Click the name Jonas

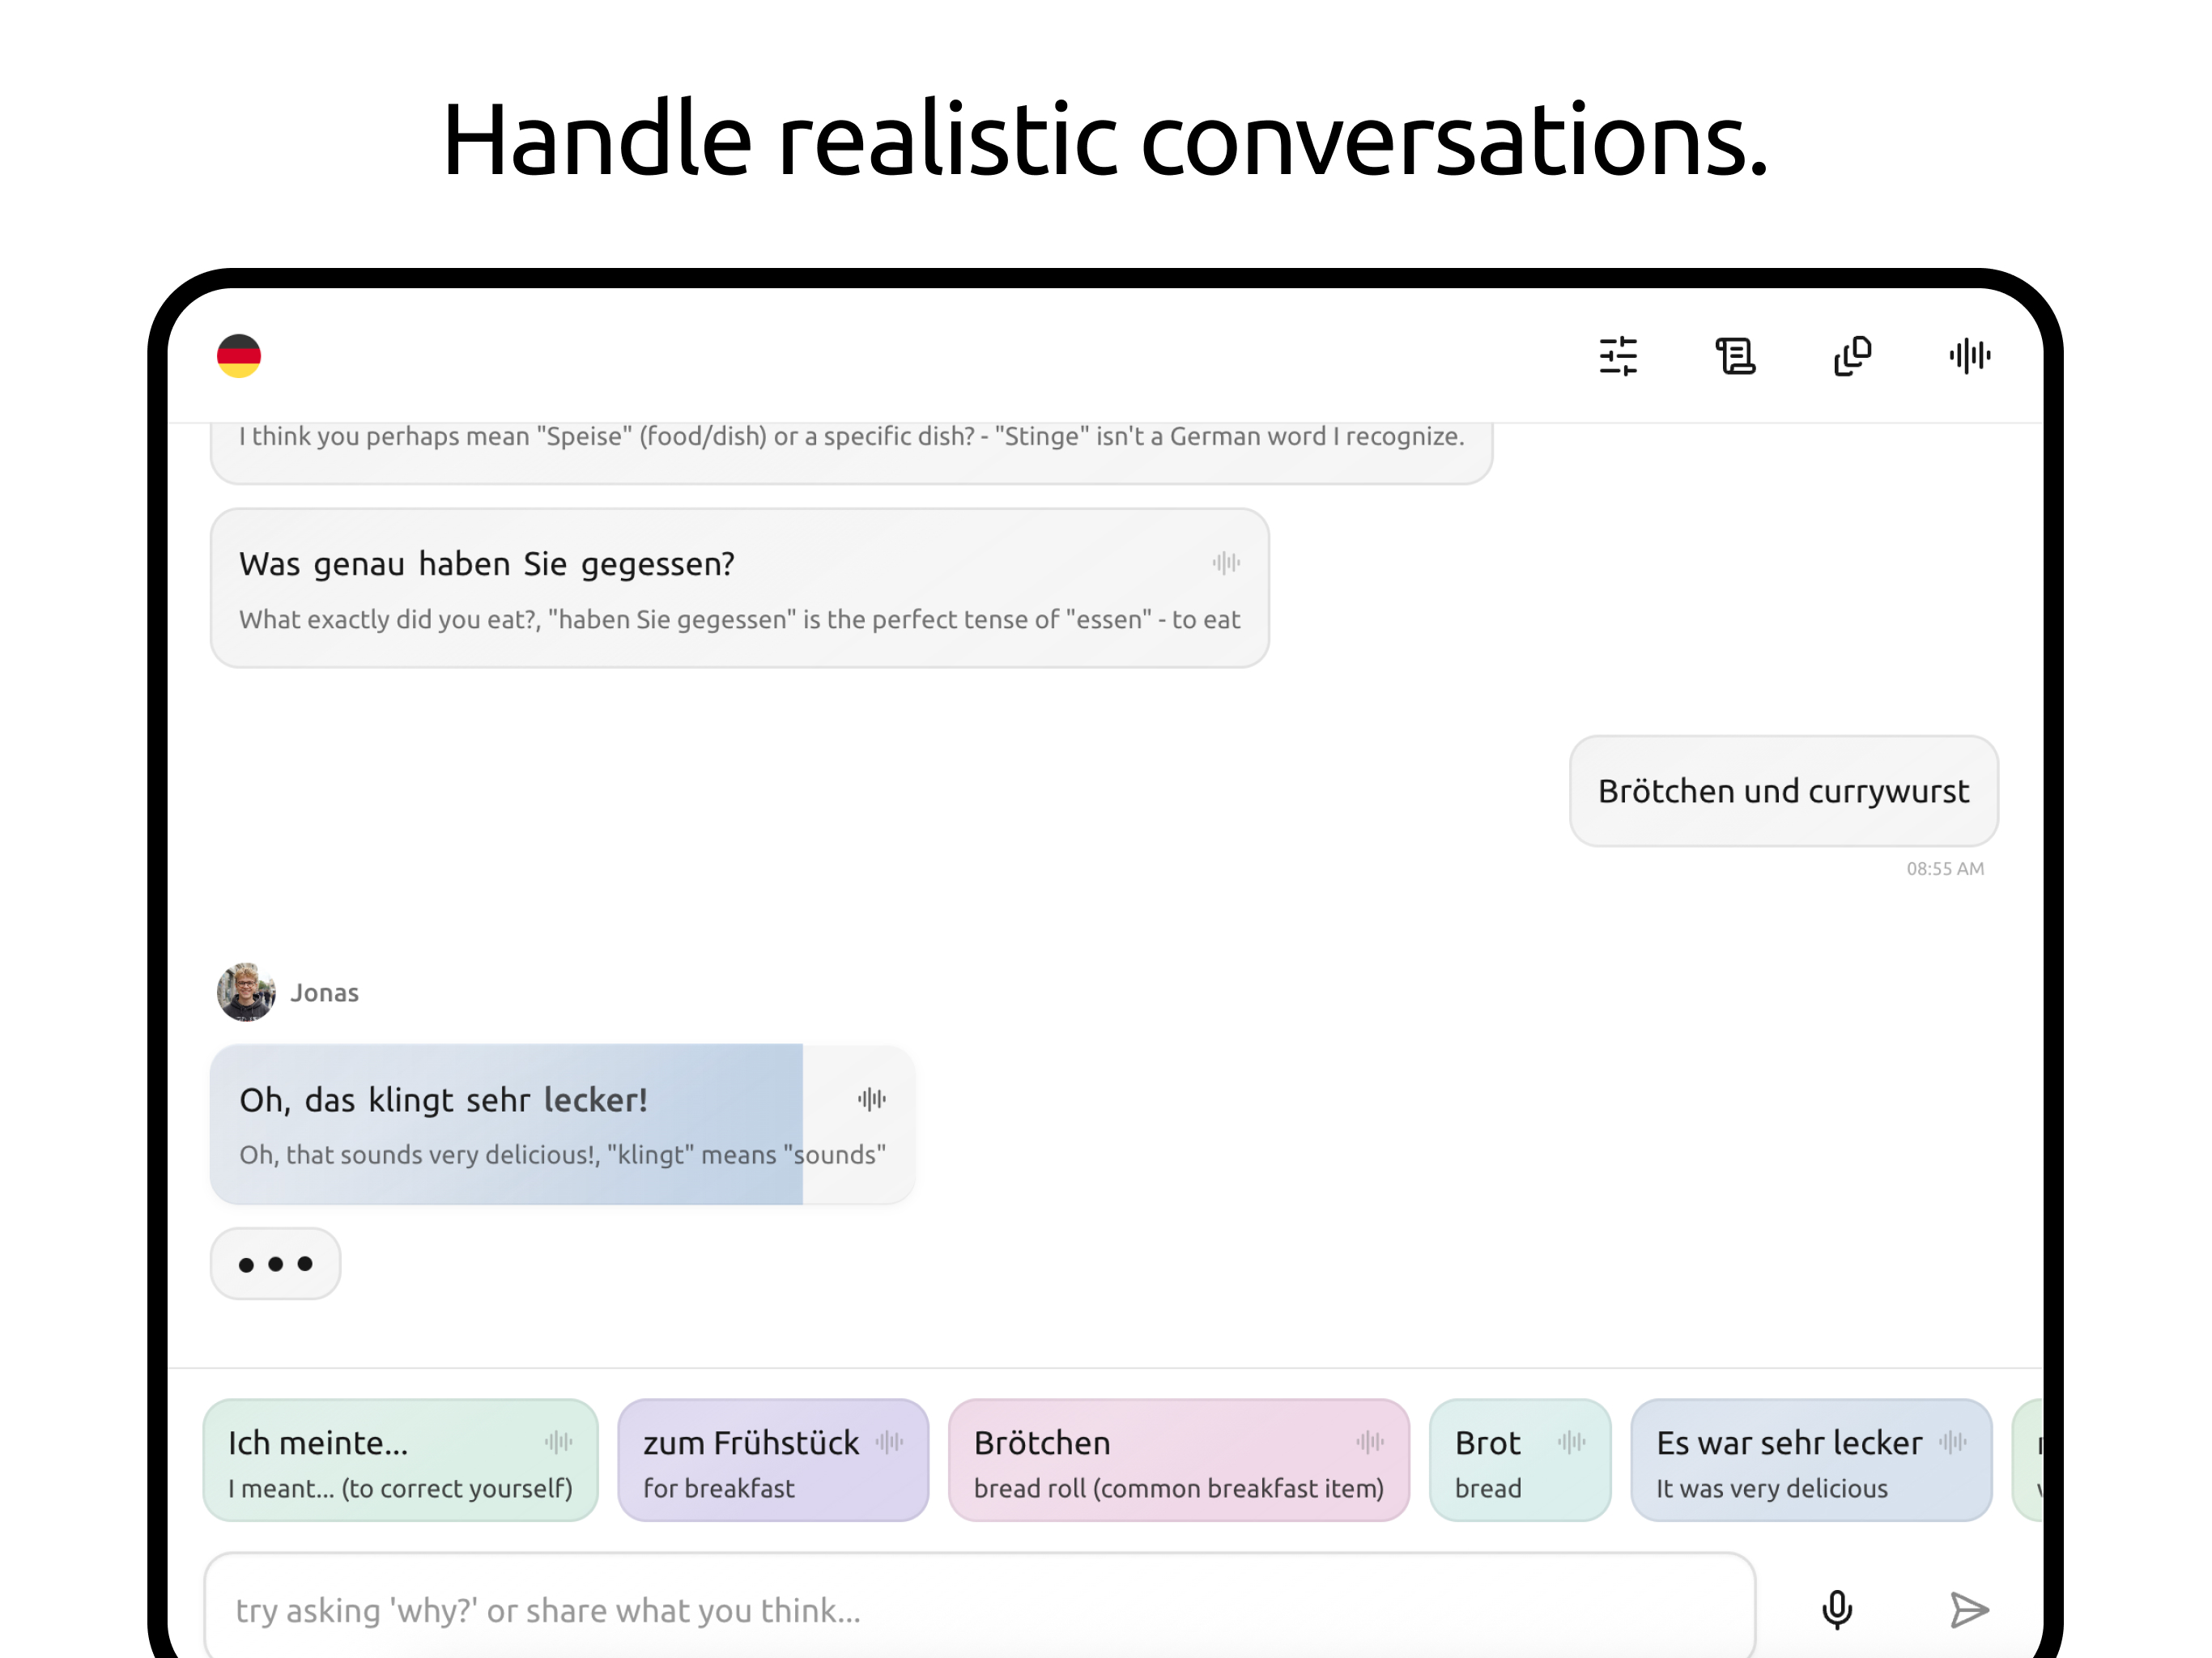324,993
